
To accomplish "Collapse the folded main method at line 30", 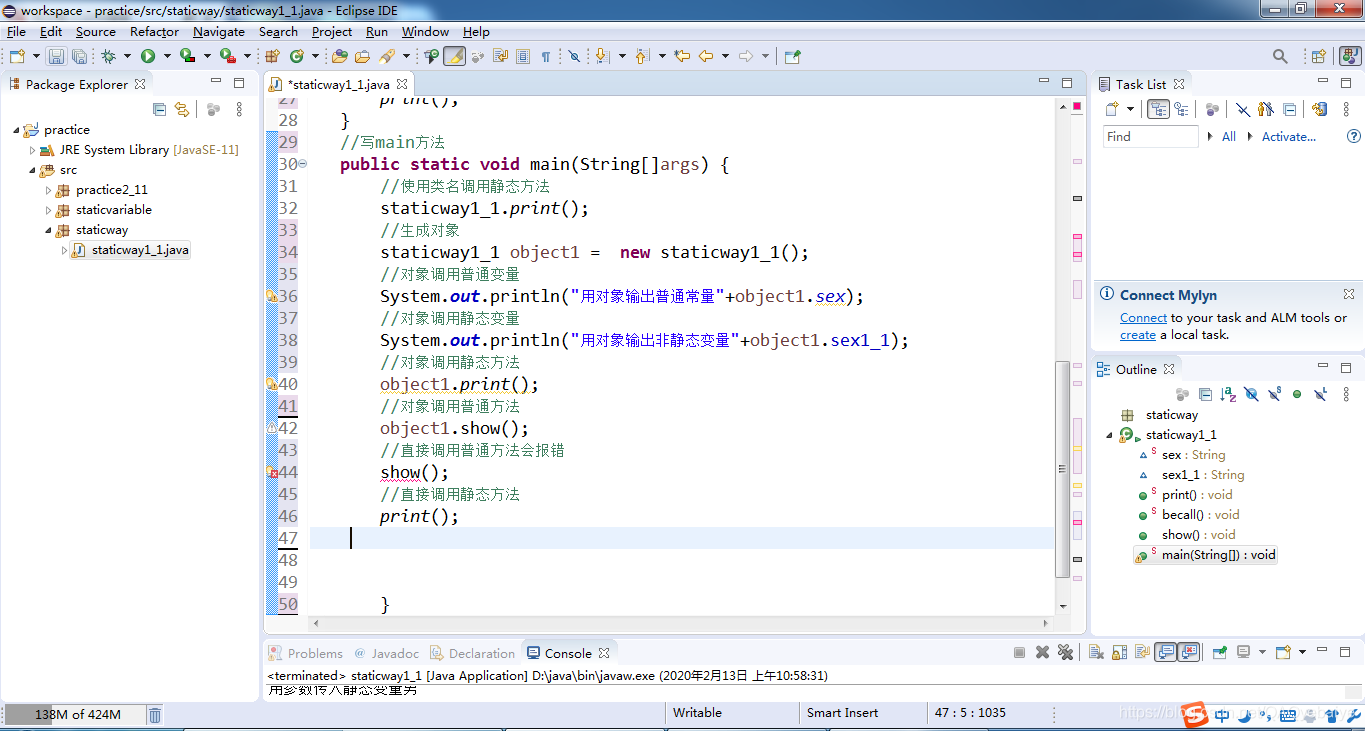I will click(303, 164).
